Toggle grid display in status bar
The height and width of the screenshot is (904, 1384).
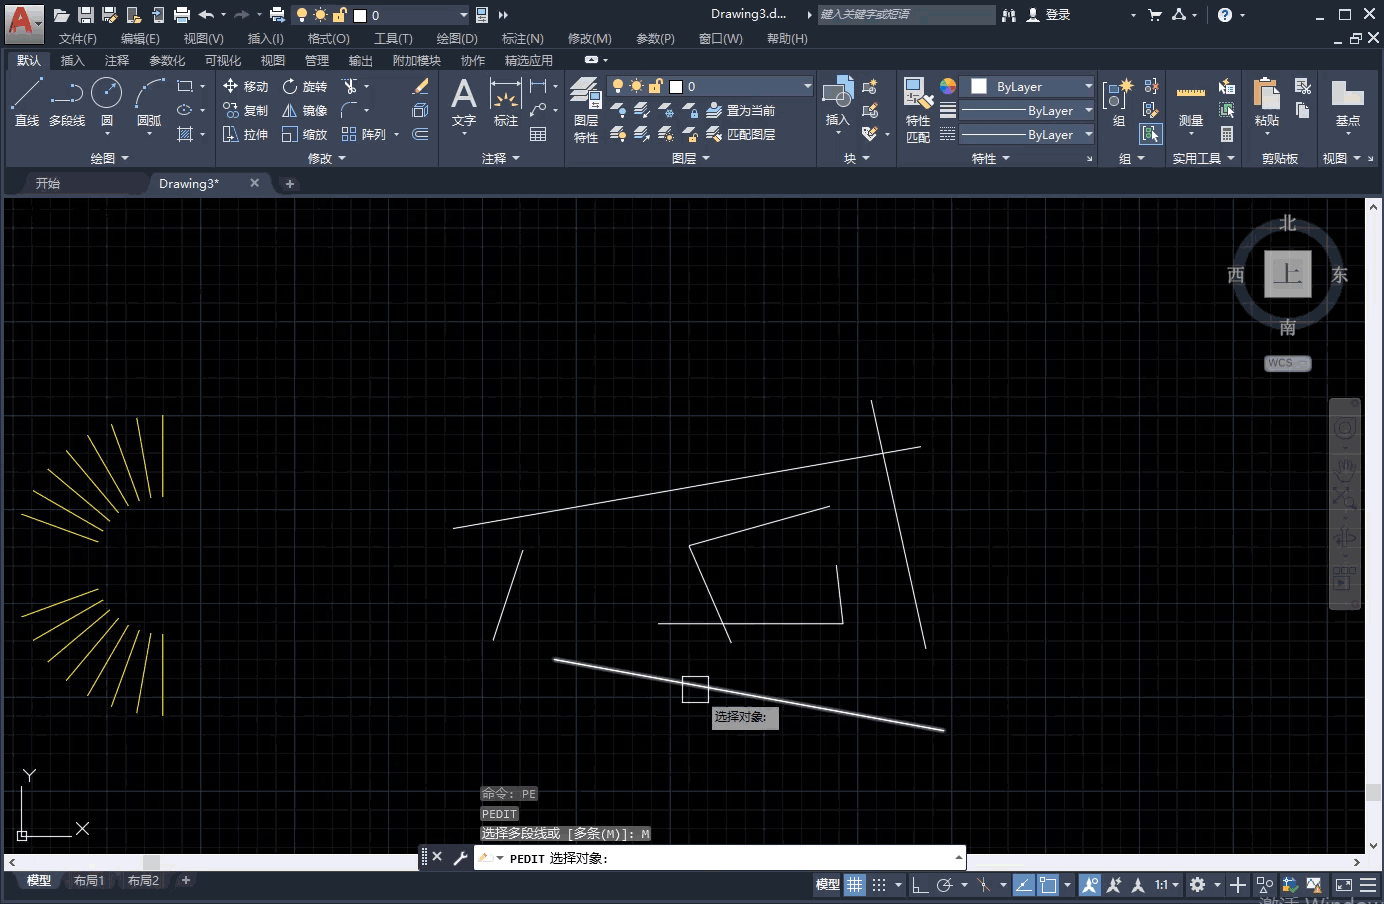pyautogui.click(x=855, y=885)
